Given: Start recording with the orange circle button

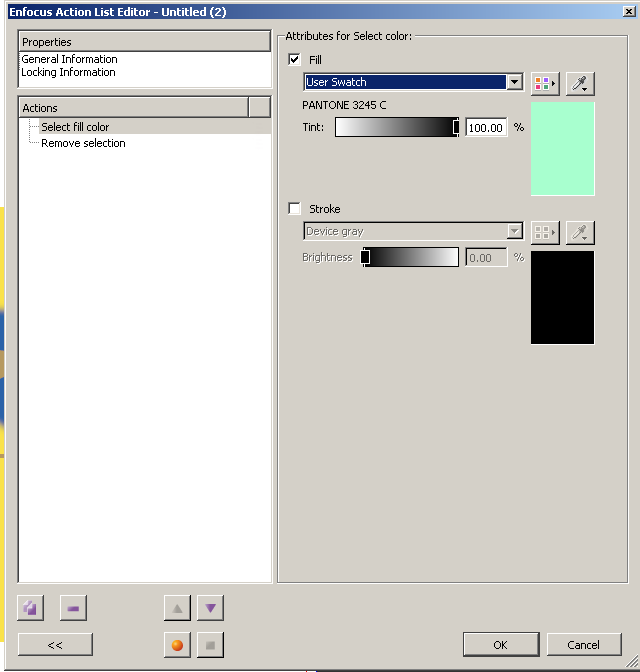Looking at the screenshot, I should 177,645.
